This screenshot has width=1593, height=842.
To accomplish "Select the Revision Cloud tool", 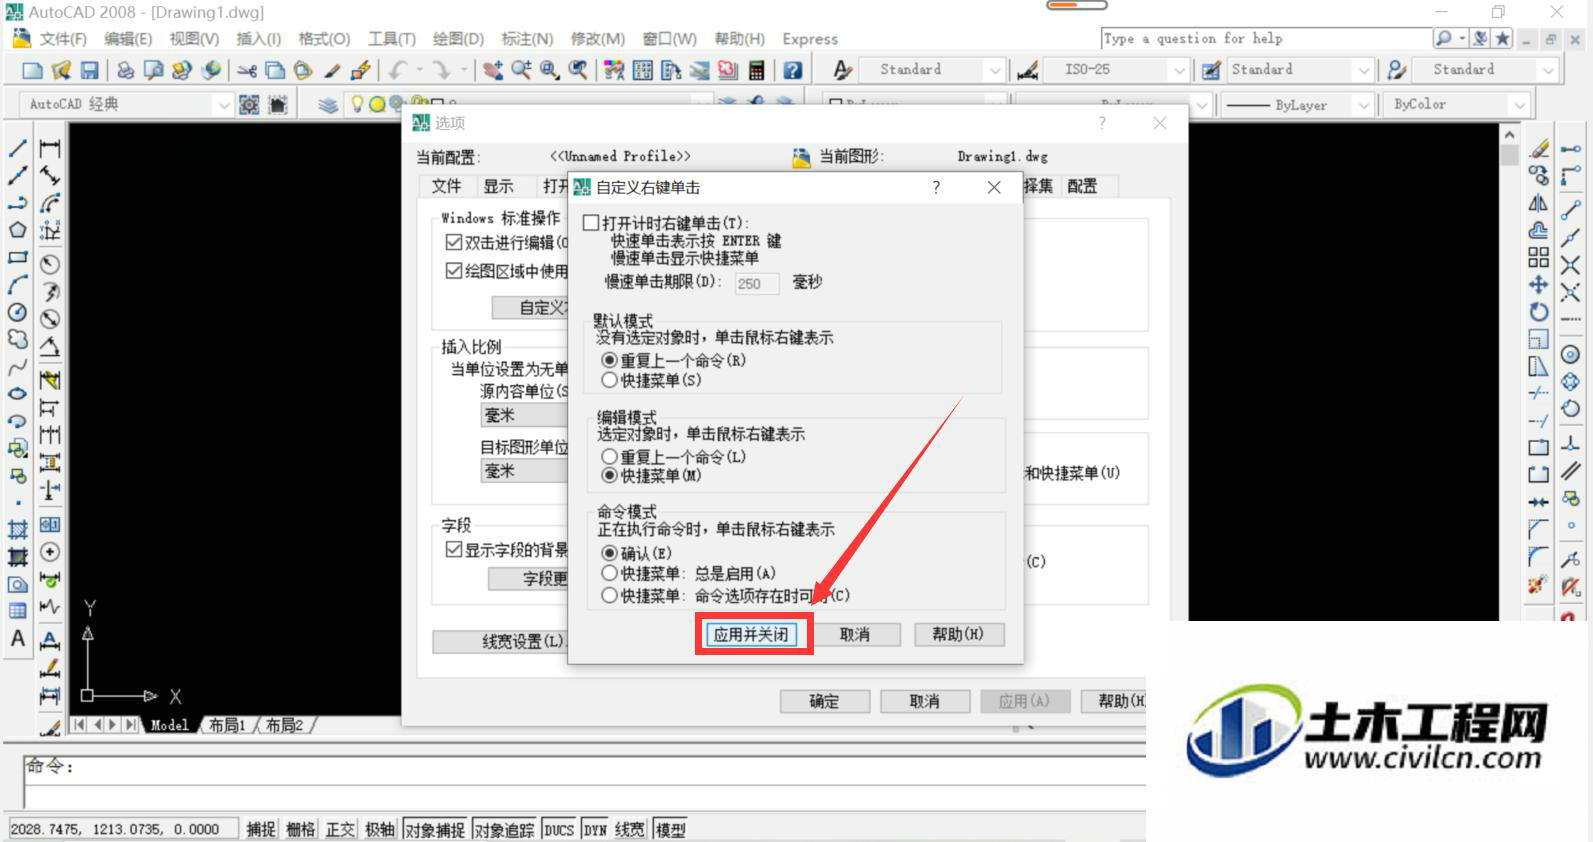I will (x=18, y=339).
